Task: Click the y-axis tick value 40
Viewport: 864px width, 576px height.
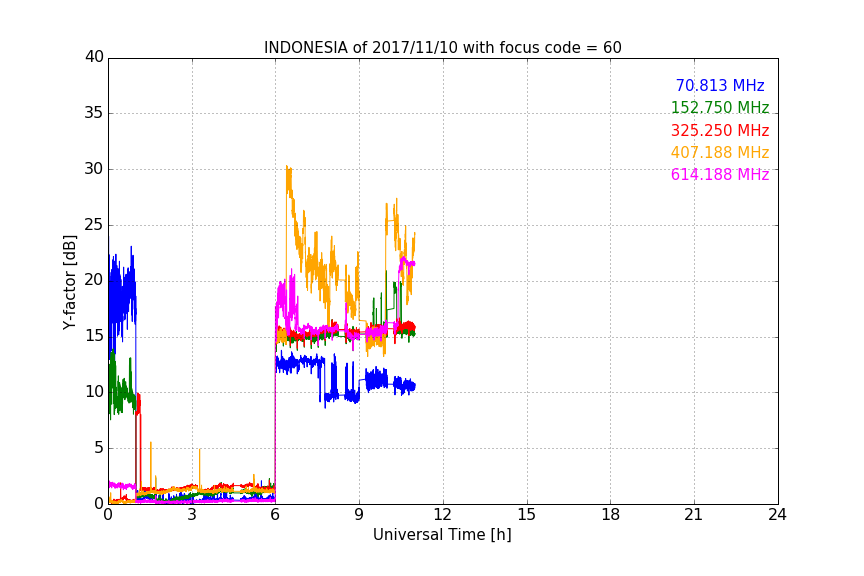Action: (x=94, y=57)
